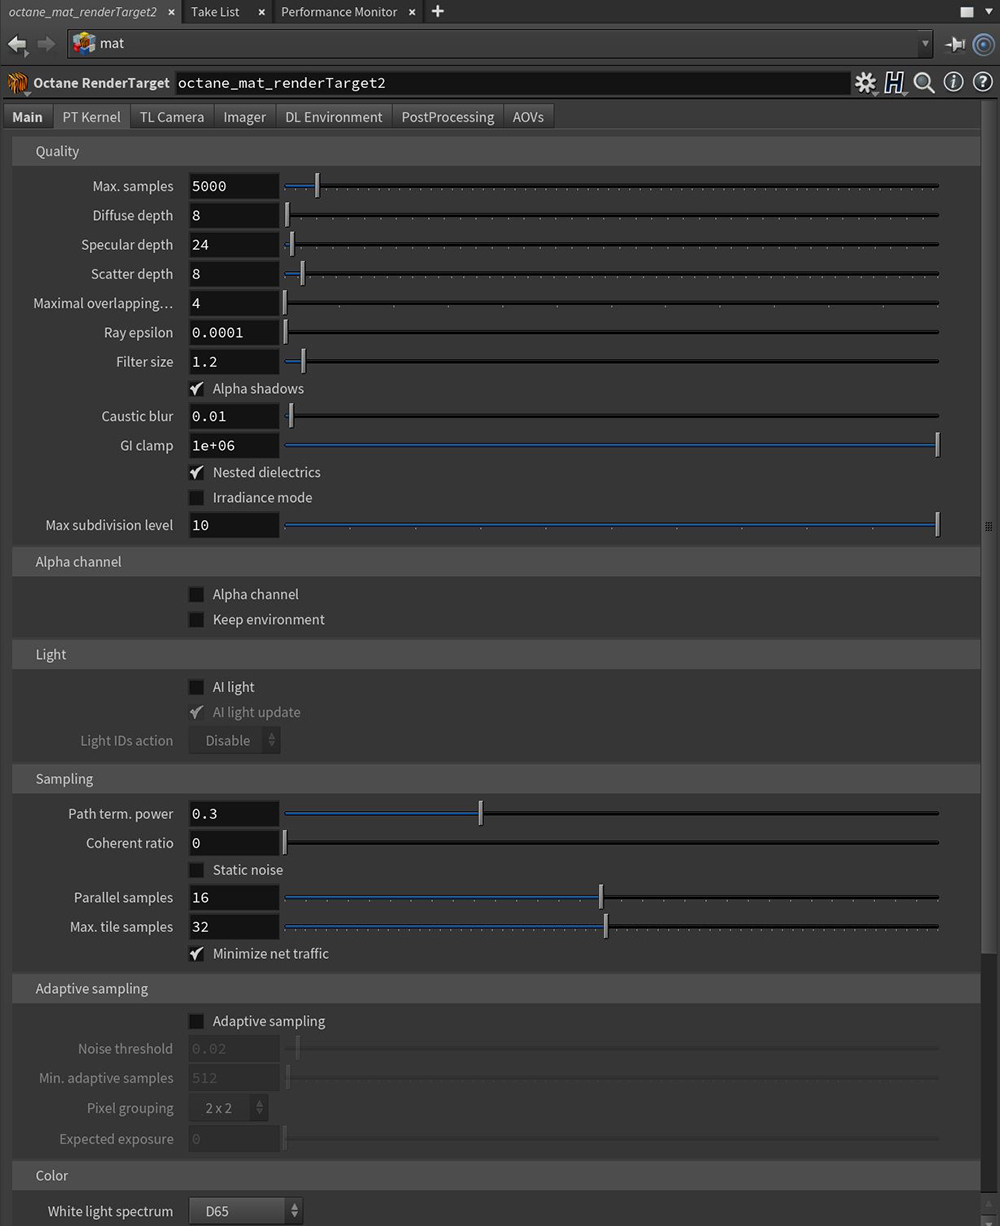The image size is (1000, 1226).
Task: Expand the mat network path dropdown
Action: (924, 44)
